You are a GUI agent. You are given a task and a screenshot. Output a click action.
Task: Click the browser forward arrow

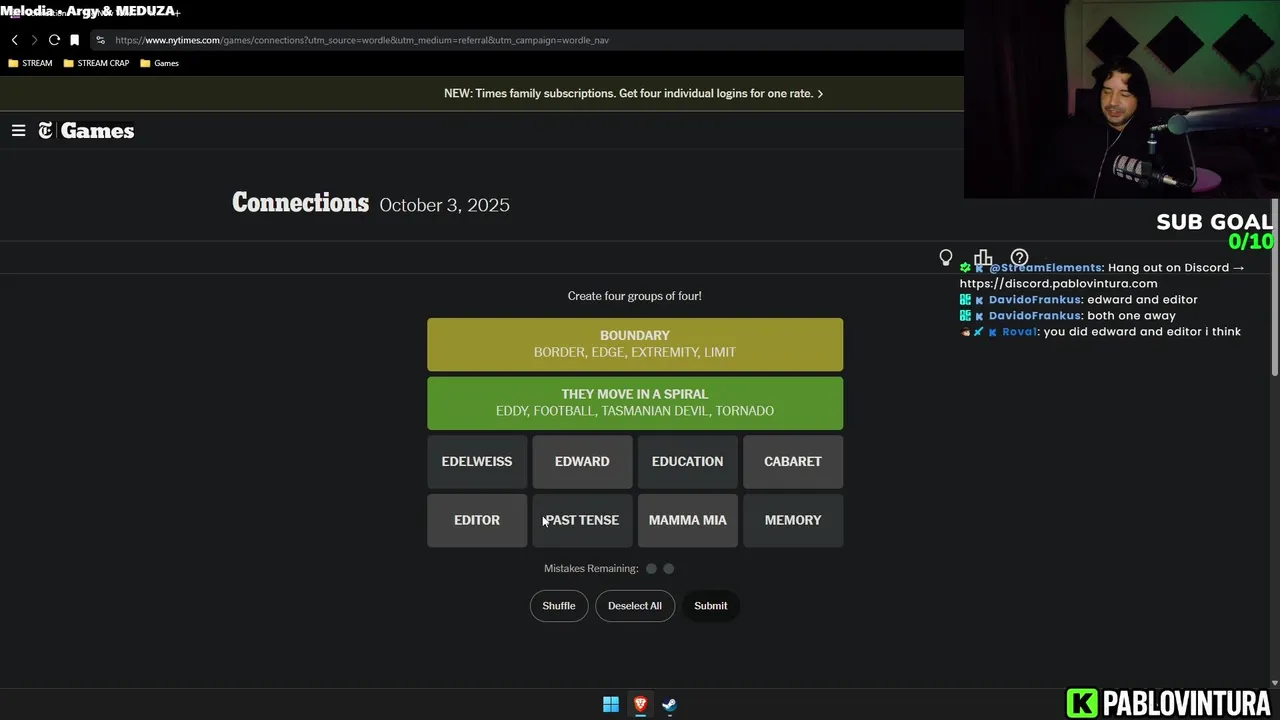(34, 40)
